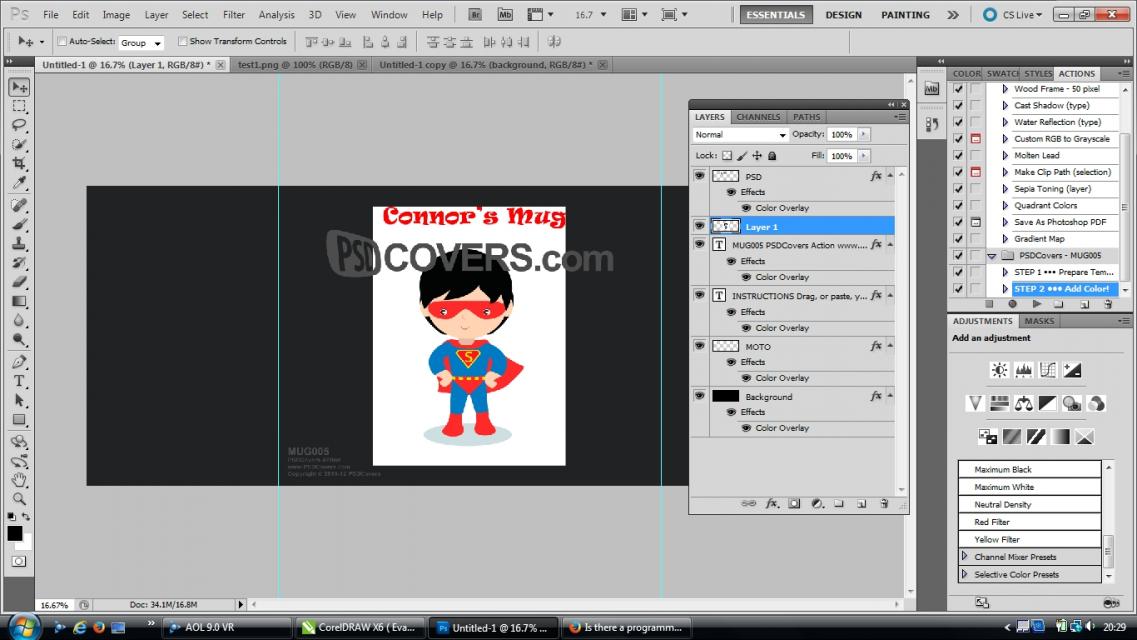Select the Hand tool
Viewport: 1137px width, 640px height.
pyautogui.click(x=19, y=480)
